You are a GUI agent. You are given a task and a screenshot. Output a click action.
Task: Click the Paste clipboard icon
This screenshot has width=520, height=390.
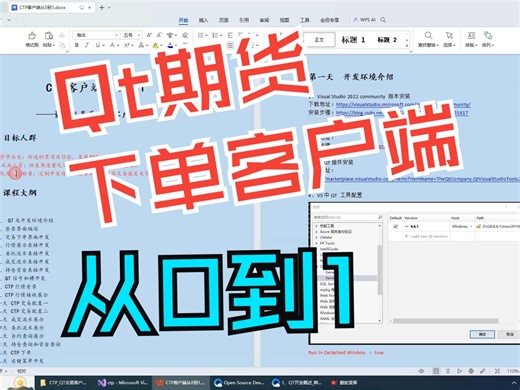(49, 36)
